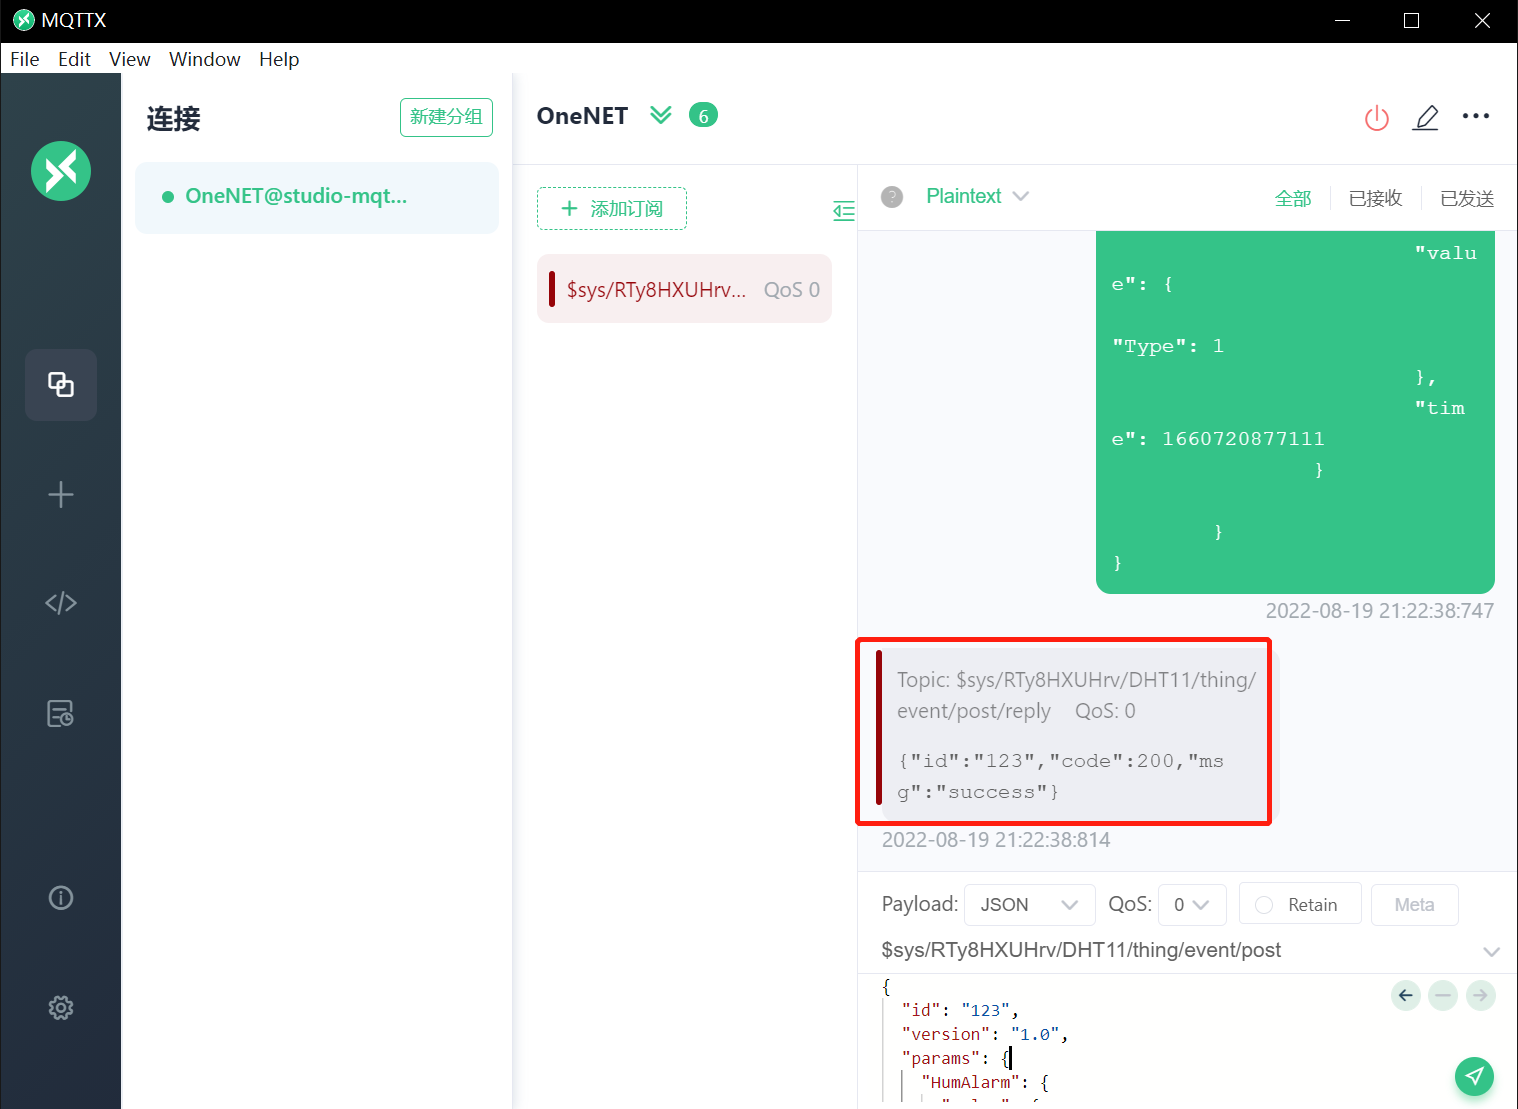Click the unread message count badge 6
Viewport: 1518px width, 1109px height.
(x=703, y=116)
